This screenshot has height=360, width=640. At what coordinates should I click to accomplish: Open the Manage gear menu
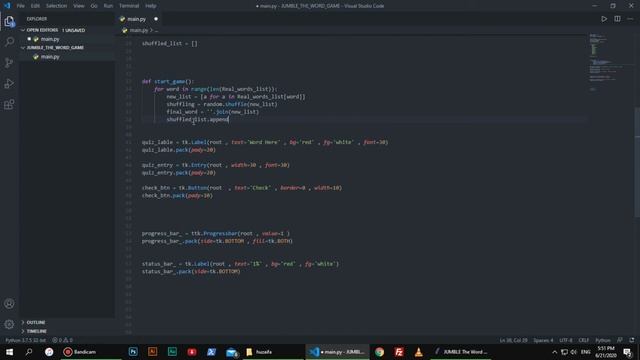click(x=9, y=324)
